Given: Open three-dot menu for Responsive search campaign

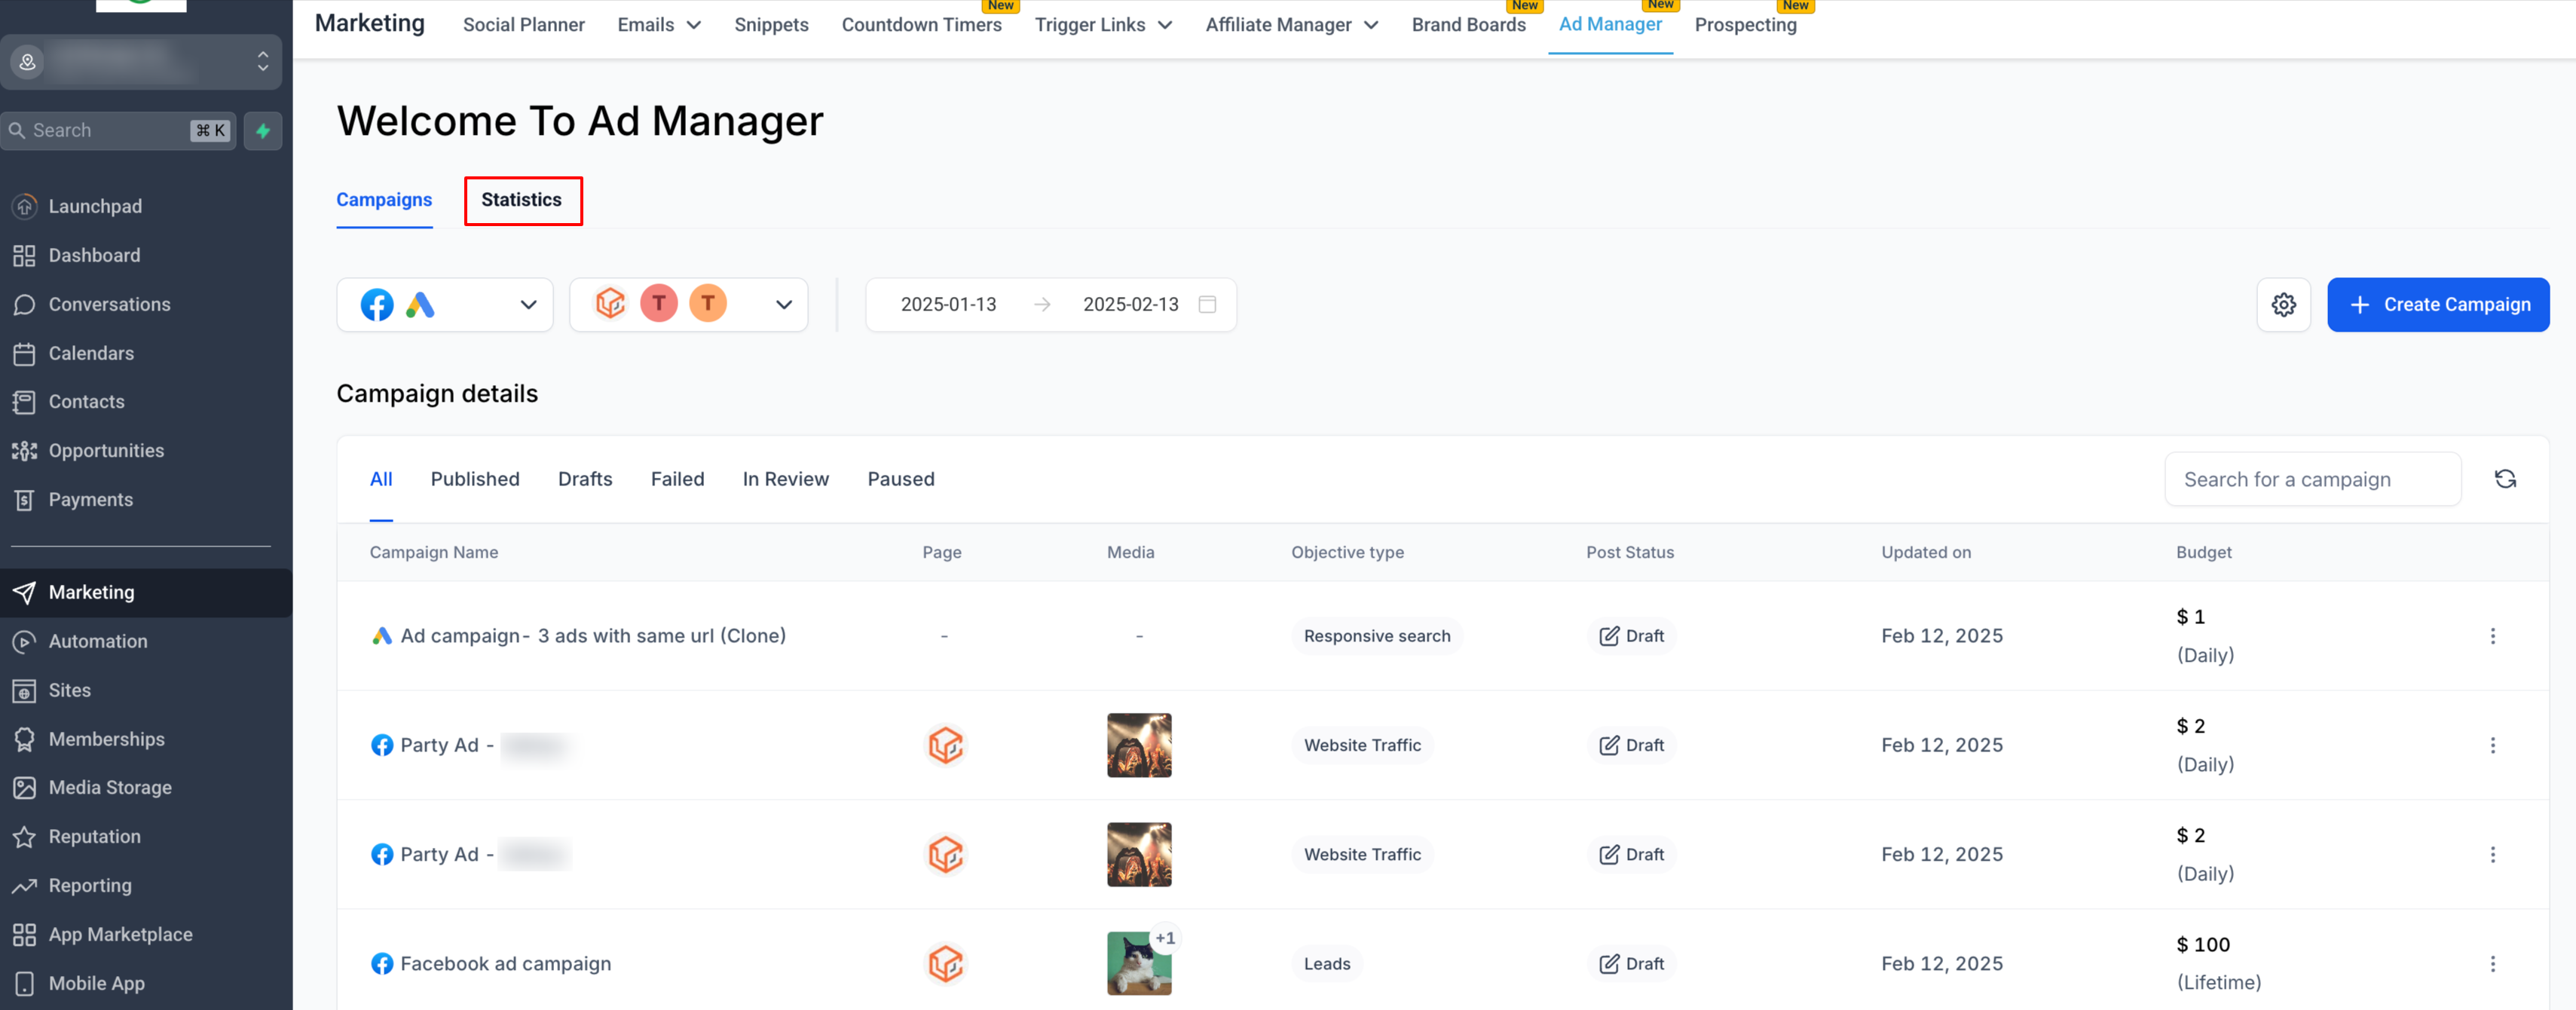Looking at the screenshot, I should pos(2492,636).
